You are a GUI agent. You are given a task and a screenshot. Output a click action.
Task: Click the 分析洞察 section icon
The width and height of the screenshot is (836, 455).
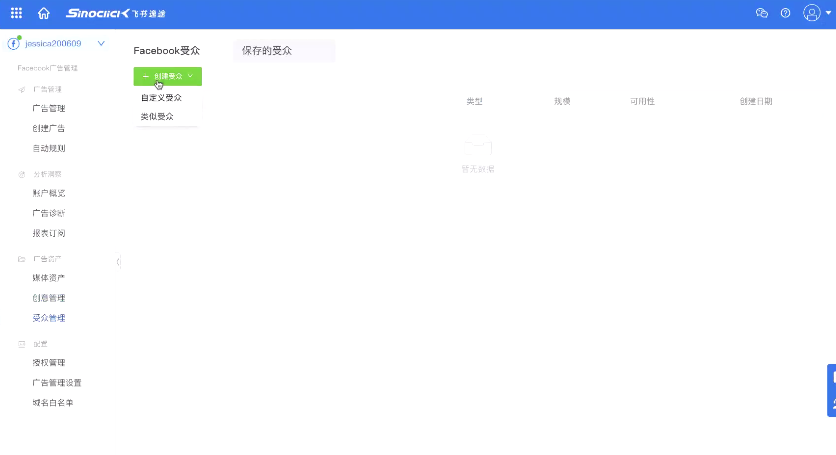pyautogui.click(x=22, y=174)
